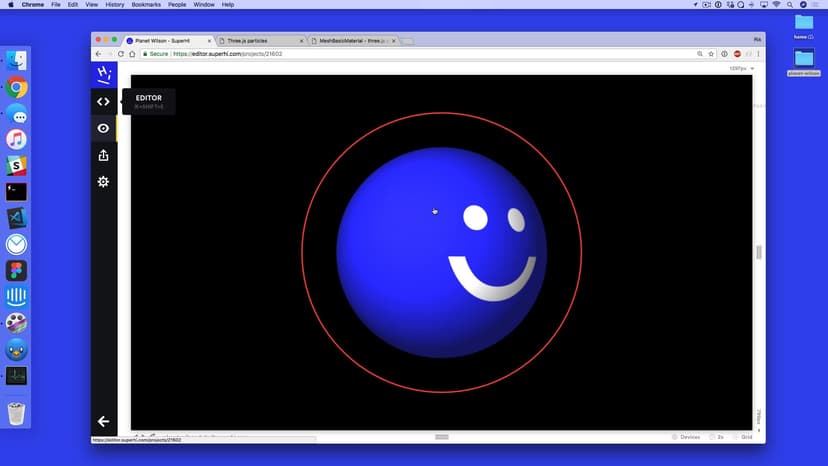Click the browser back navigation button

pyautogui.click(x=98, y=54)
